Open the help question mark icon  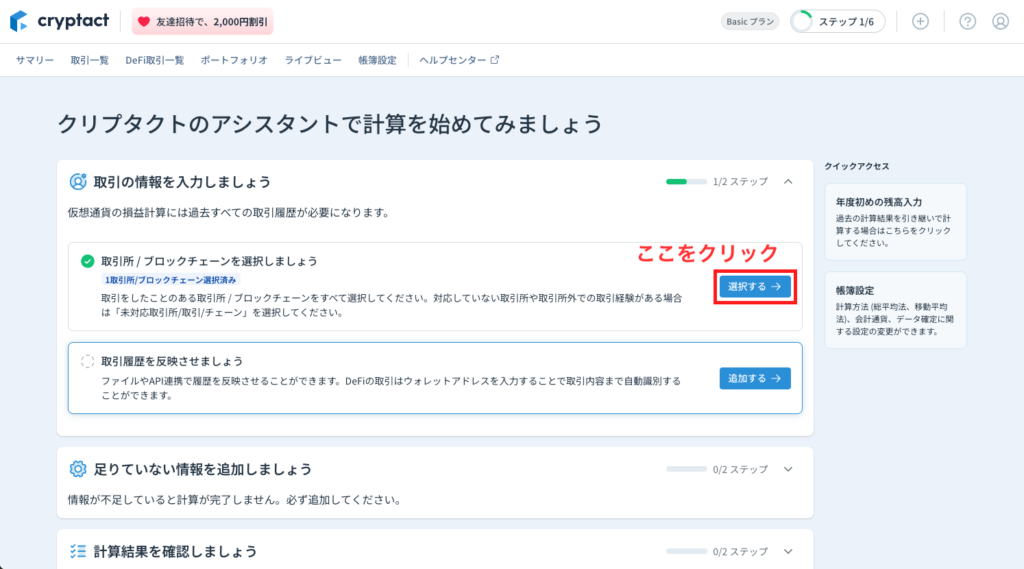coord(967,22)
